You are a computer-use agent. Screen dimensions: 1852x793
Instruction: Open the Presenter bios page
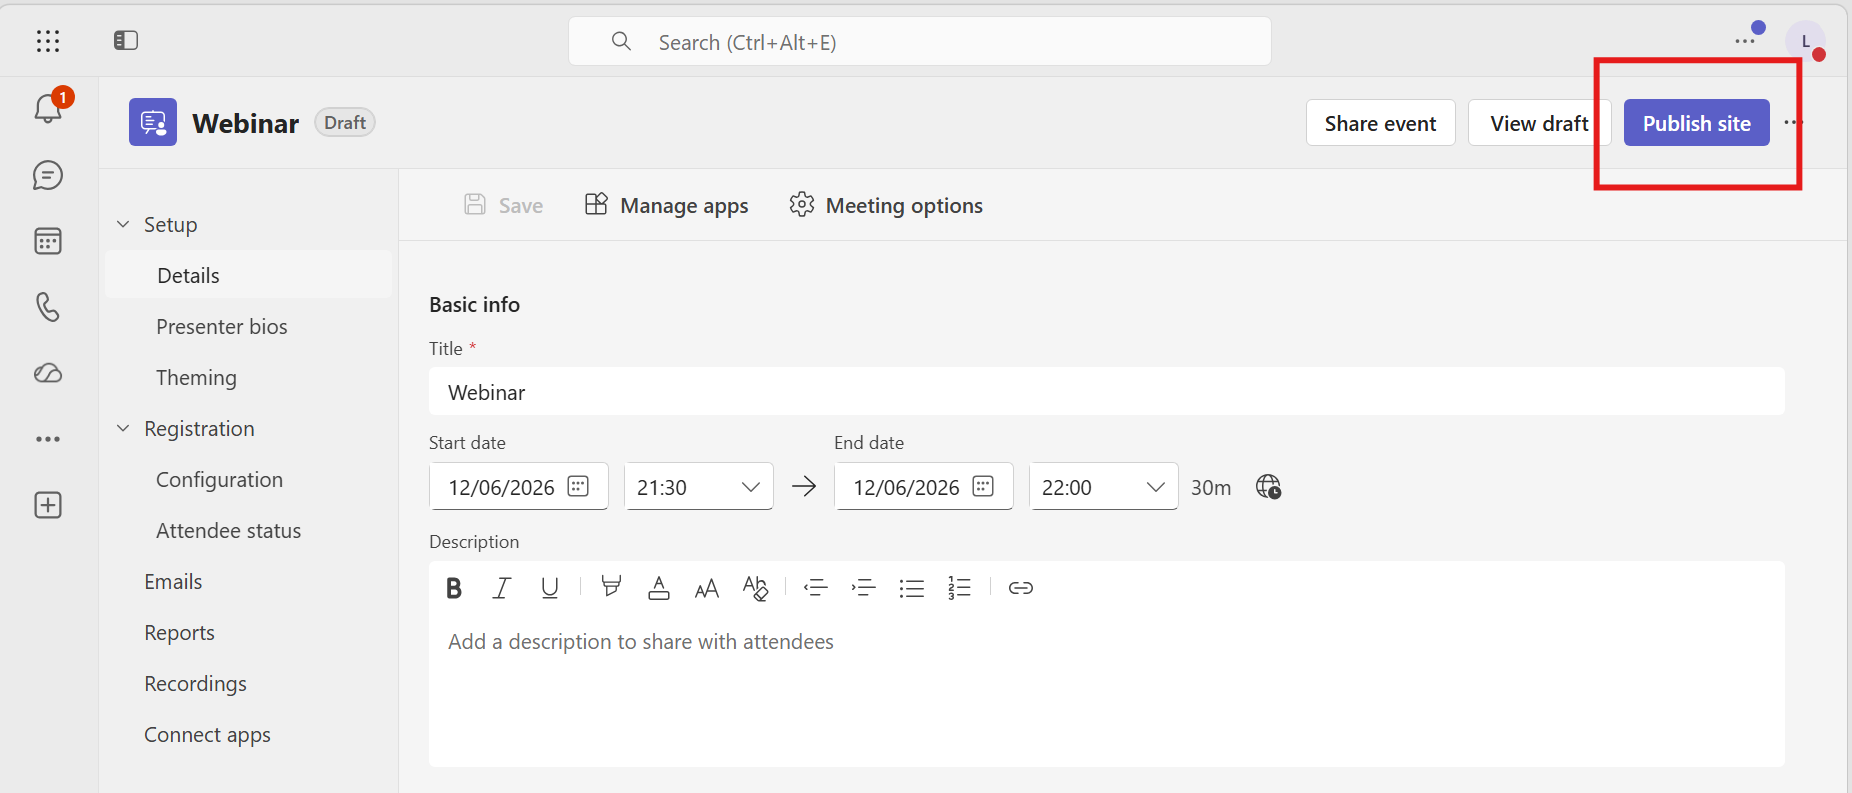(222, 327)
